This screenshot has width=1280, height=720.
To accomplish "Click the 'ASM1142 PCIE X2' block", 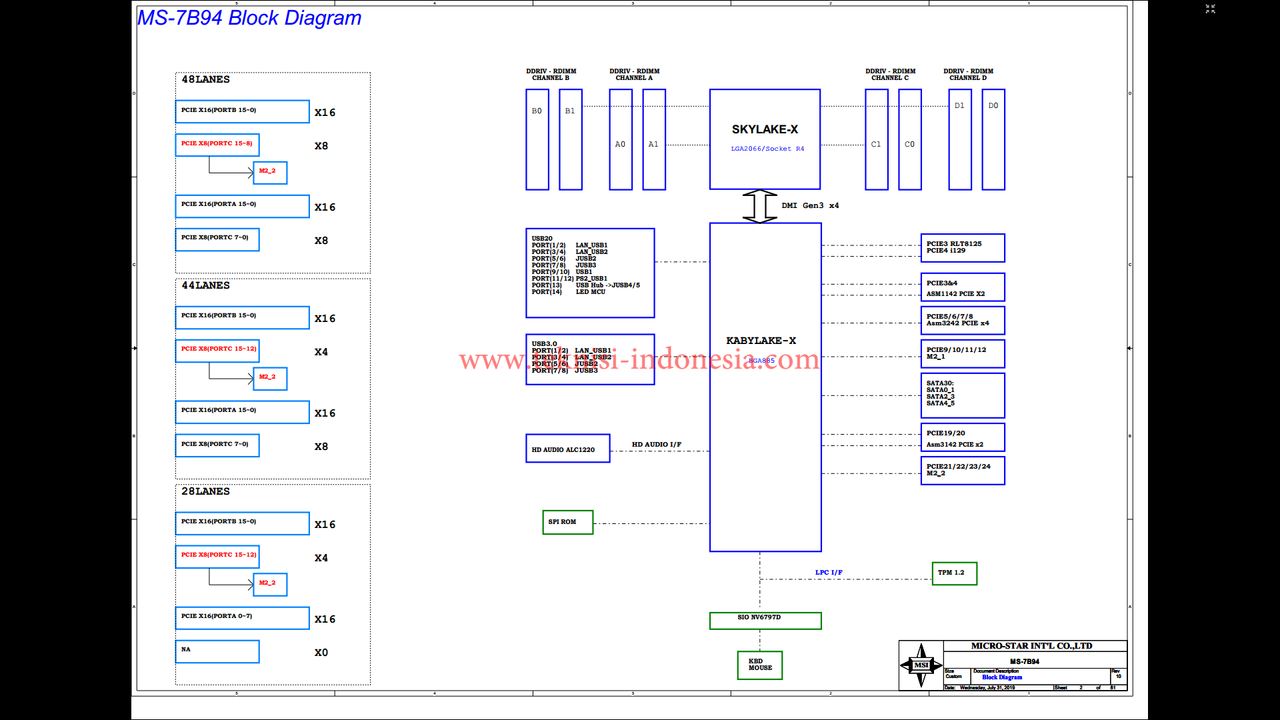I will (x=963, y=287).
